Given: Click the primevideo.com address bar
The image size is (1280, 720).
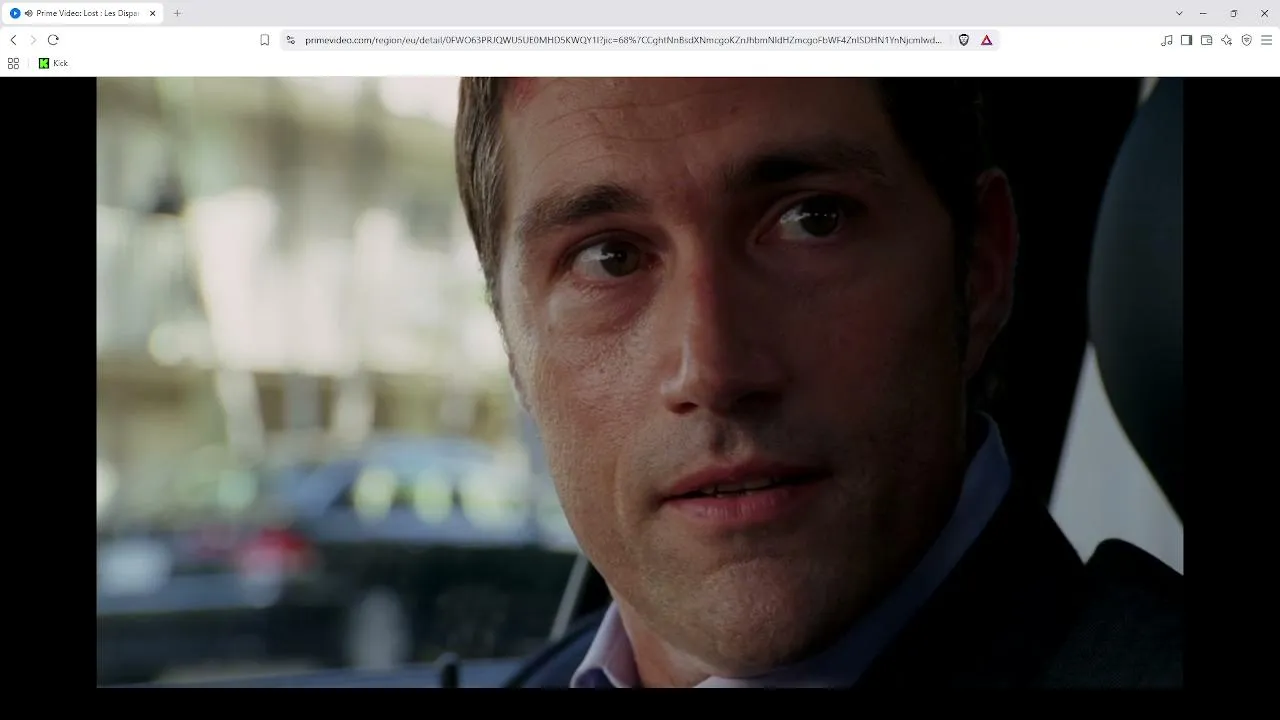Looking at the screenshot, I should (x=623, y=40).
